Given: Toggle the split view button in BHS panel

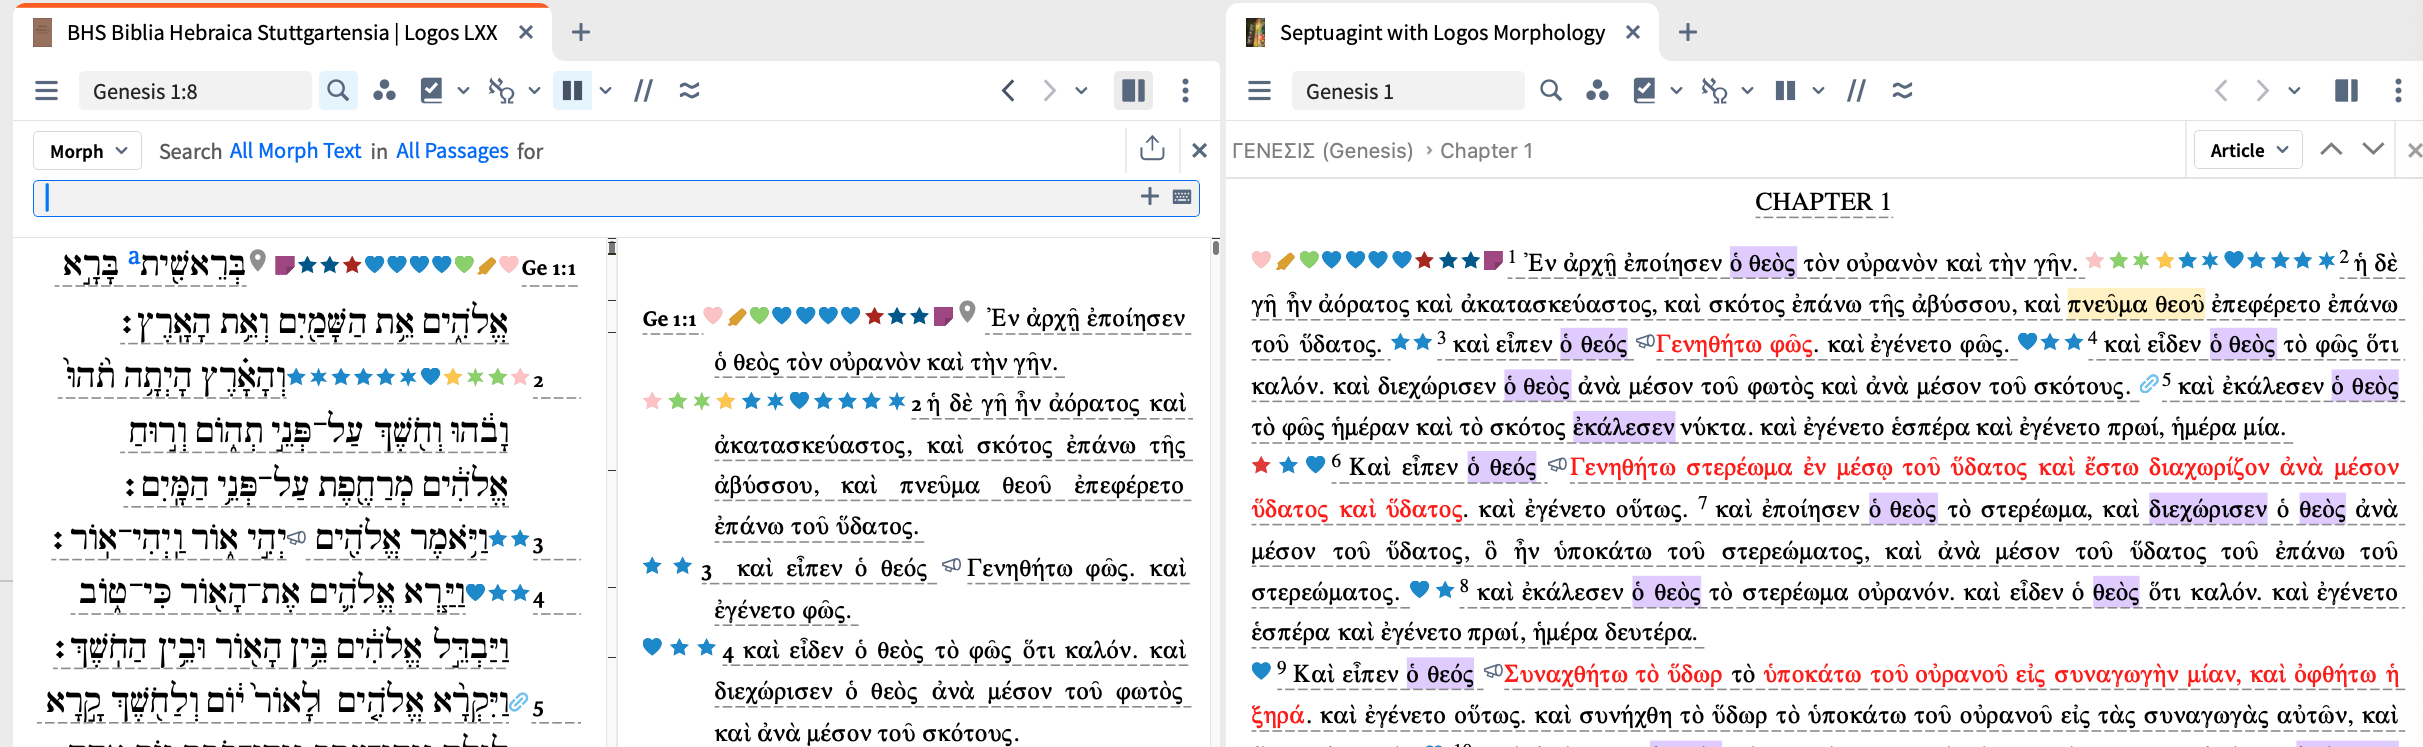Looking at the screenshot, I should [1133, 91].
